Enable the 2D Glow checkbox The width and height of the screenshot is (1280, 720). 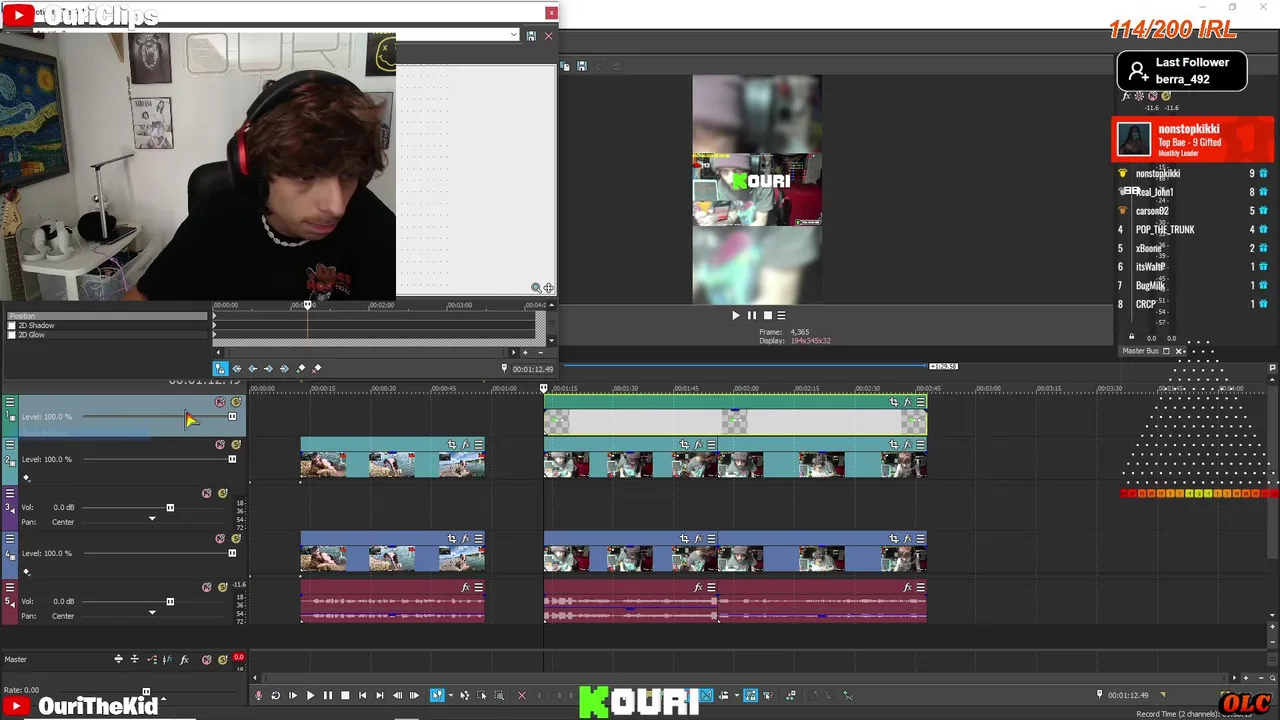coord(12,335)
